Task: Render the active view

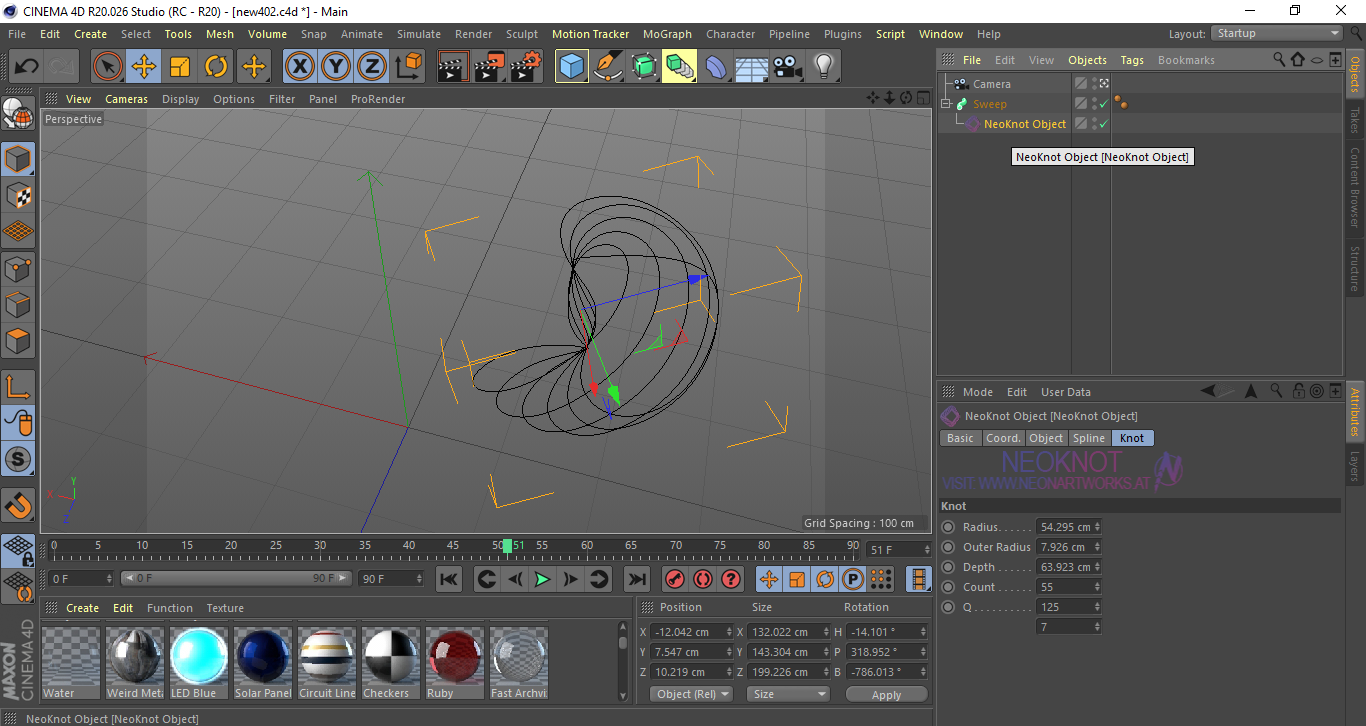Action: (454, 67)
